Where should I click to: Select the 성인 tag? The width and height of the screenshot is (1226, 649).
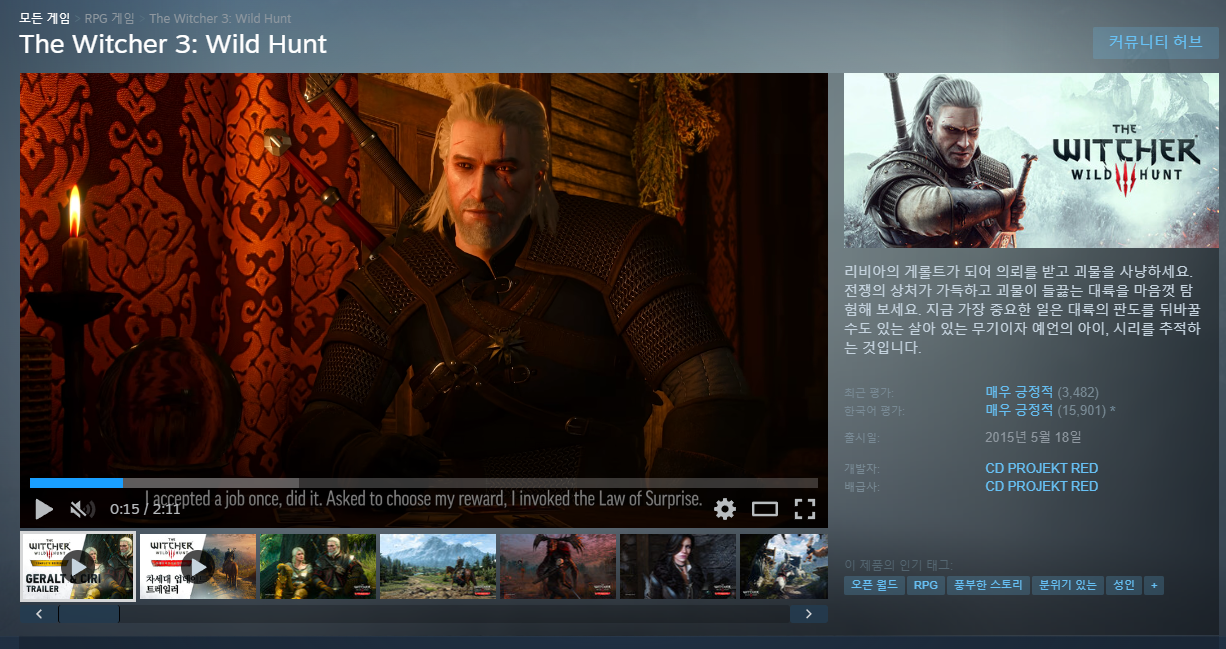[x=1123, y=585]
